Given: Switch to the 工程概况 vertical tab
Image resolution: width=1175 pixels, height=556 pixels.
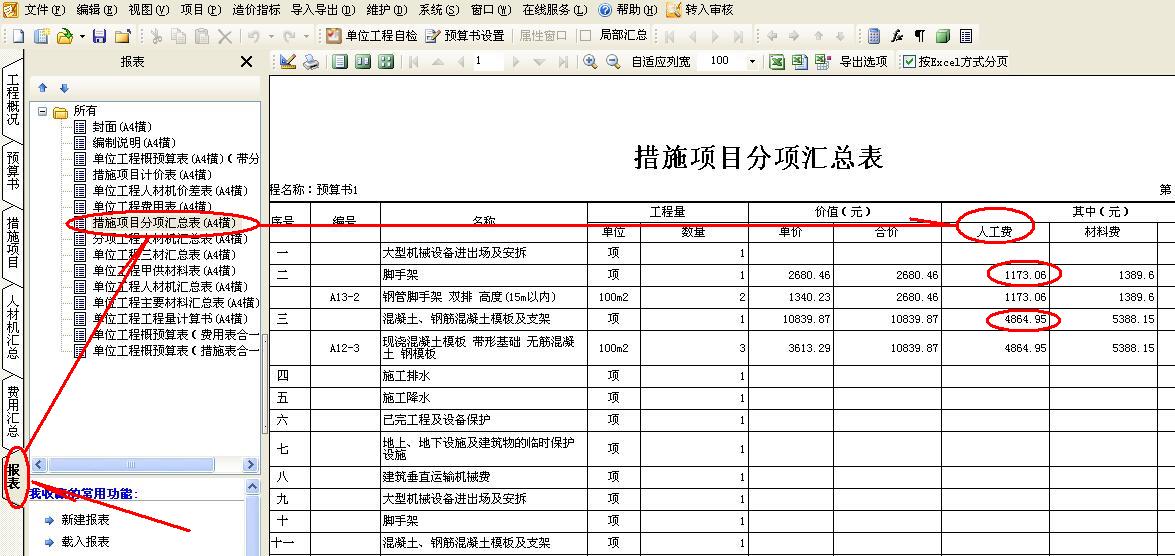Looking at the screenshot, I should tap(13, 99).
